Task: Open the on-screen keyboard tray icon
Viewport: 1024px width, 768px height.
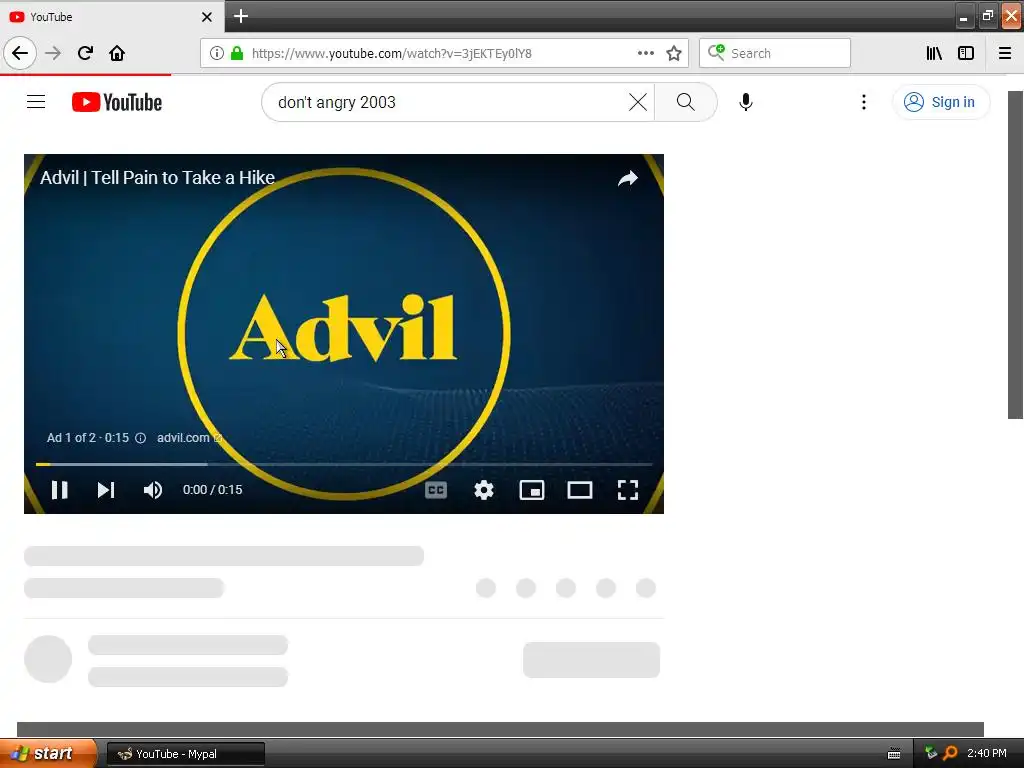Action: tap(894, 754)
